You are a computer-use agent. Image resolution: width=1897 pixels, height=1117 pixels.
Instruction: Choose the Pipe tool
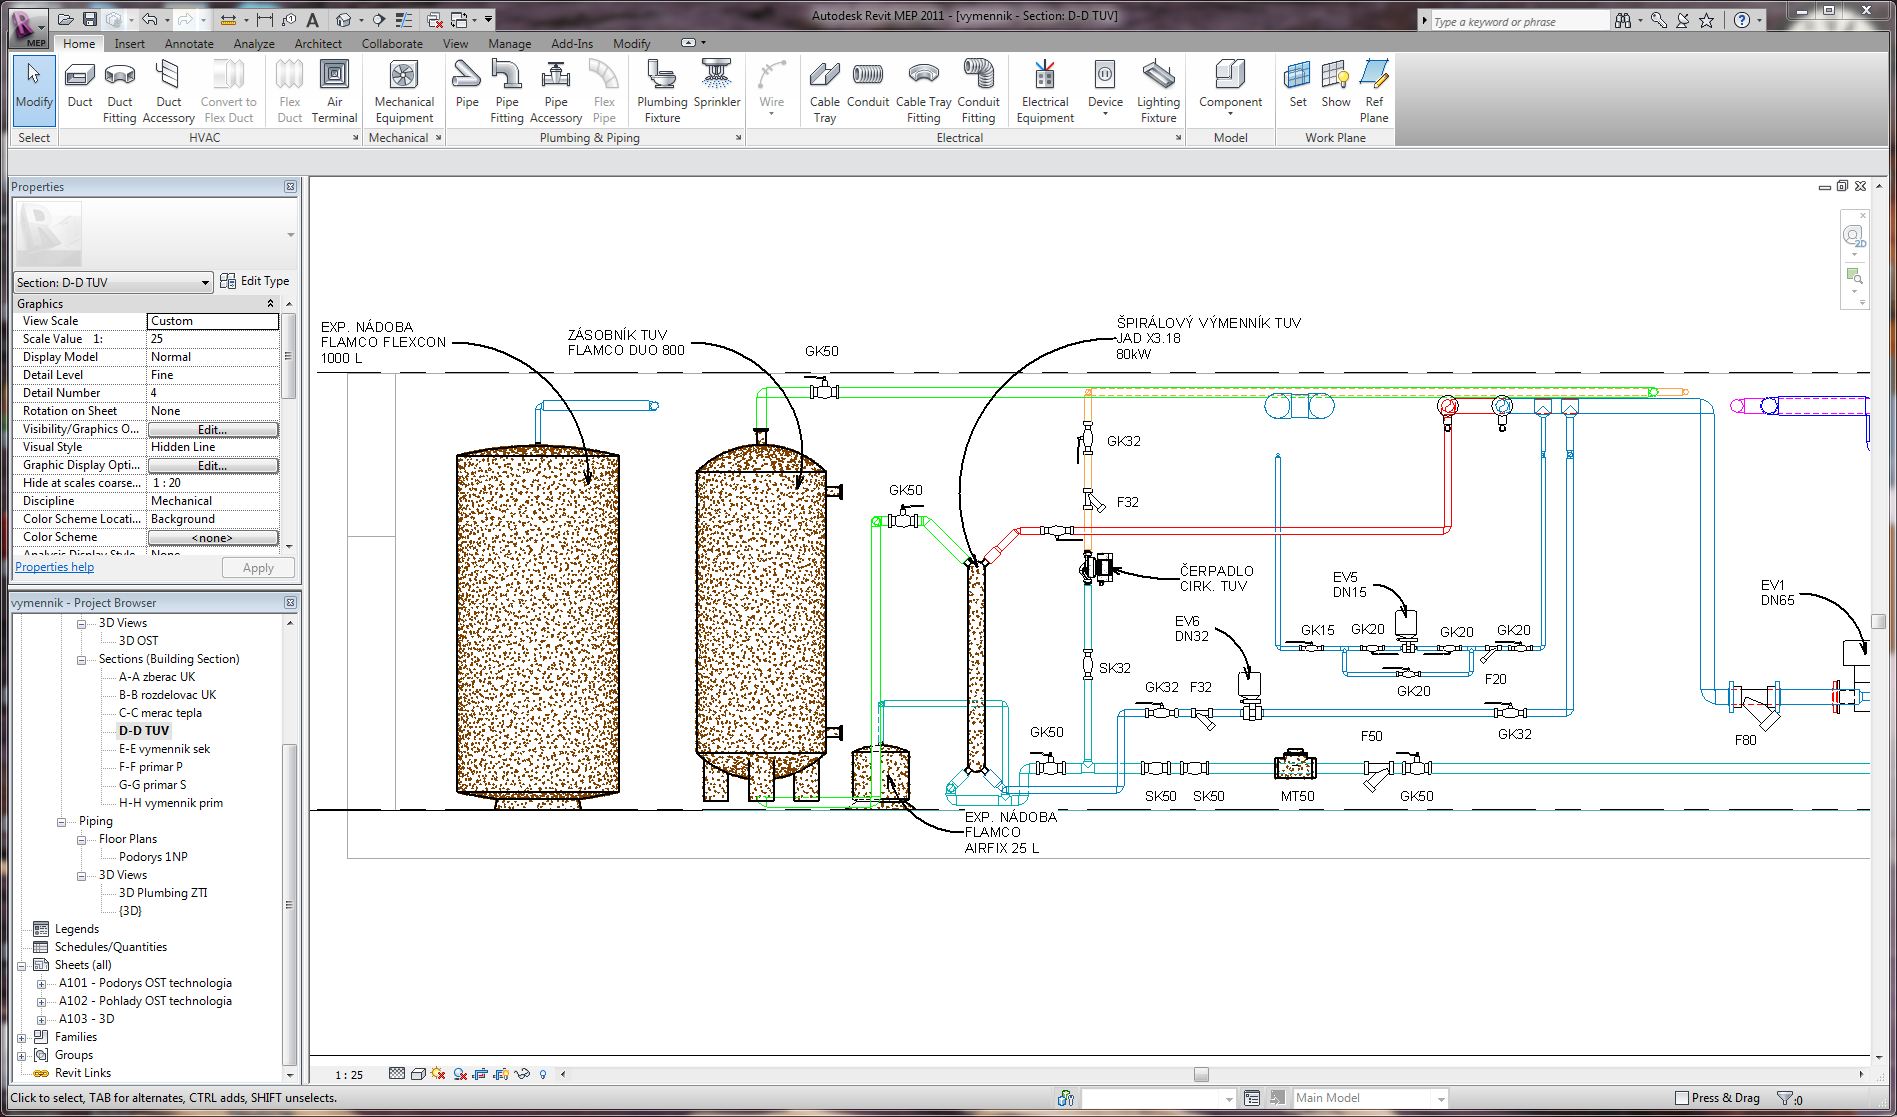(x=466, y=86)
